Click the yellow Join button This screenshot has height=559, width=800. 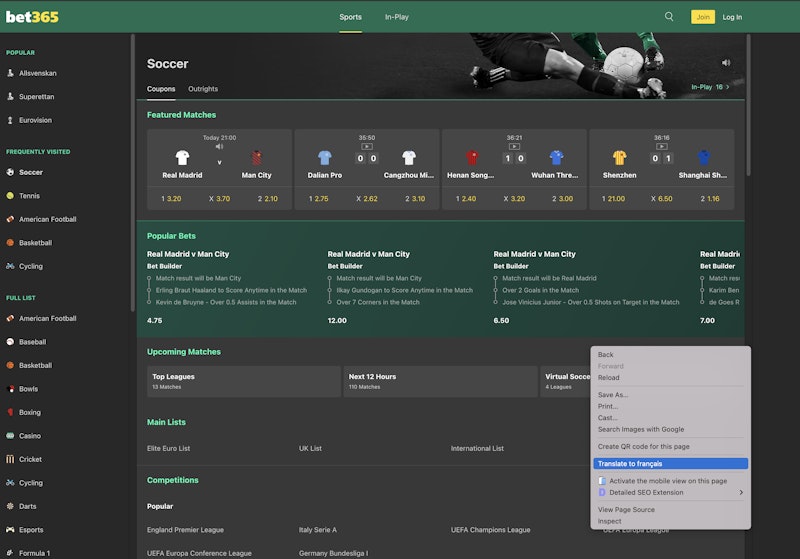[x=703, y=17]
